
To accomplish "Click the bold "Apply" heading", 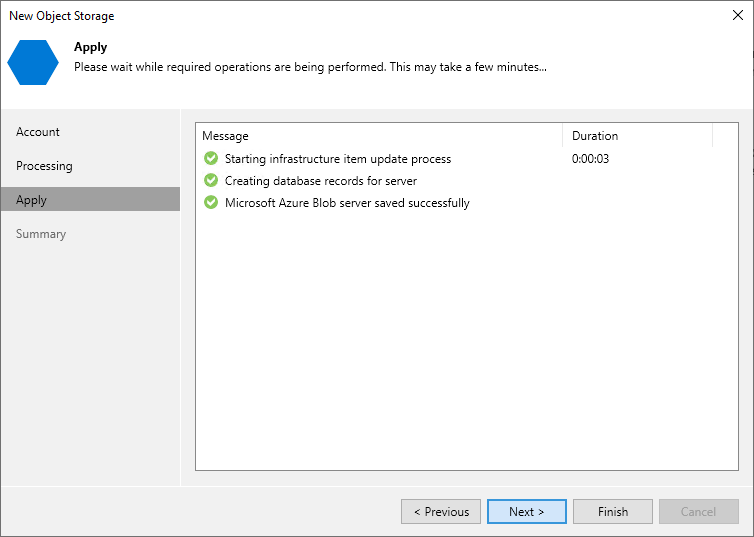I will (90, 47).
